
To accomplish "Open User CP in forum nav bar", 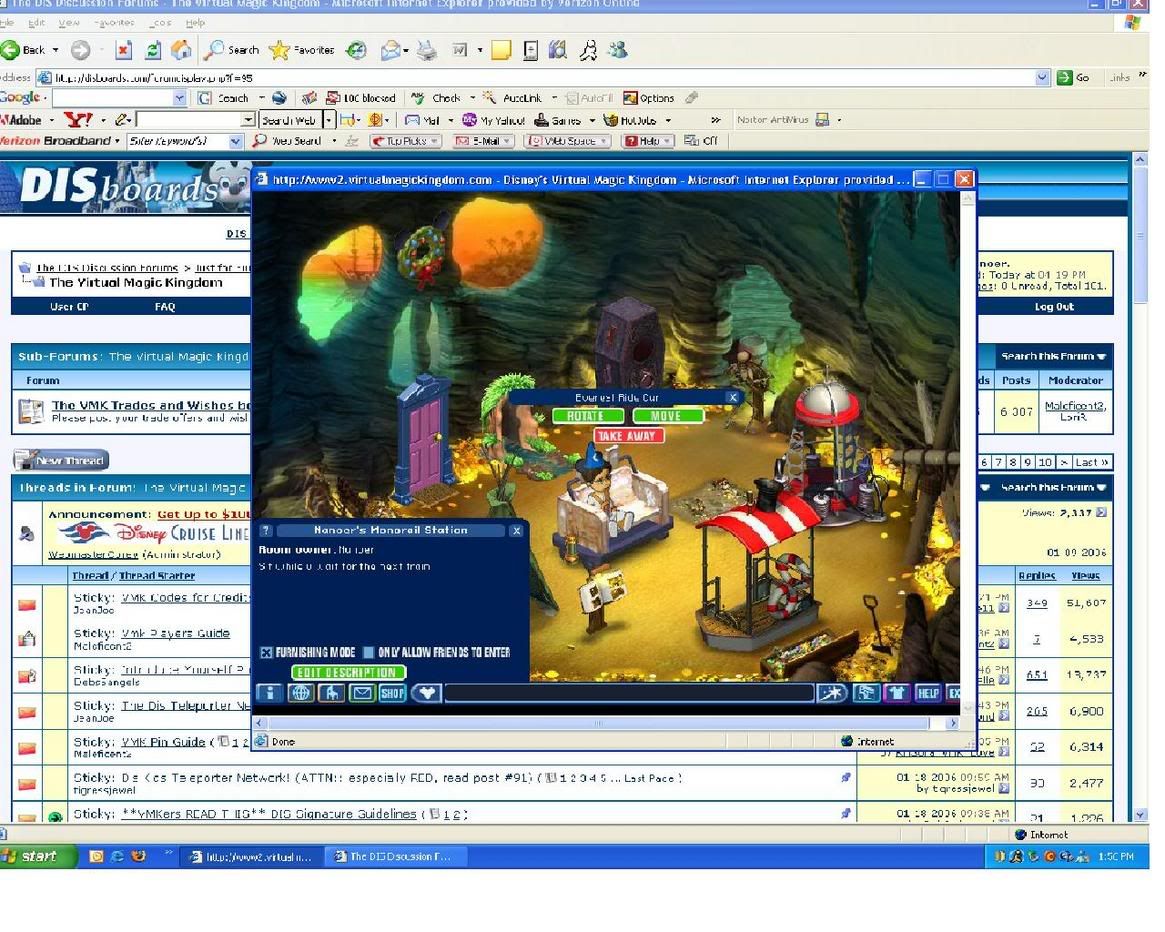I will click(x=69, y=307).
